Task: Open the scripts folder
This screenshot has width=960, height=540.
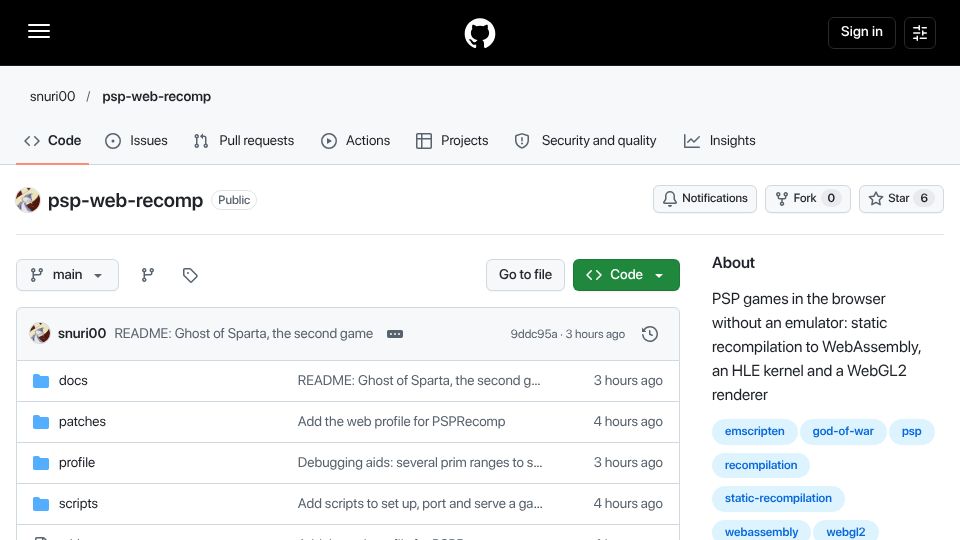Action: 78,503
